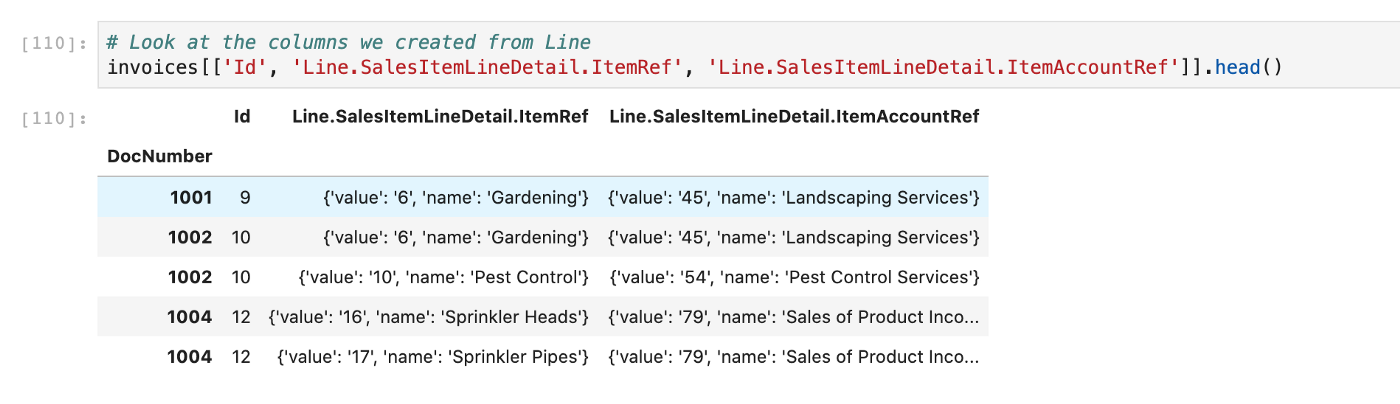Click the 'Sprinkler Heads' ItemRef cell
Viewport: 1400px width, 404px height.
coord(429,317)
